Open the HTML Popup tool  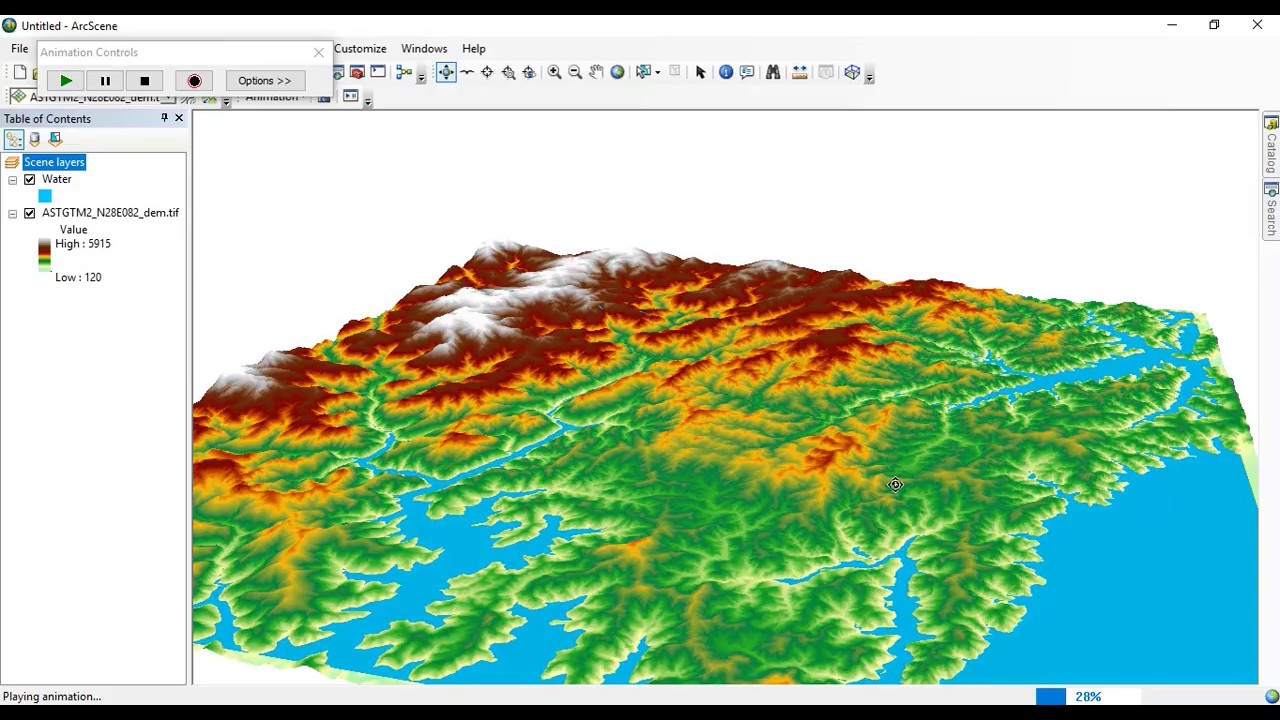(747, 72)
